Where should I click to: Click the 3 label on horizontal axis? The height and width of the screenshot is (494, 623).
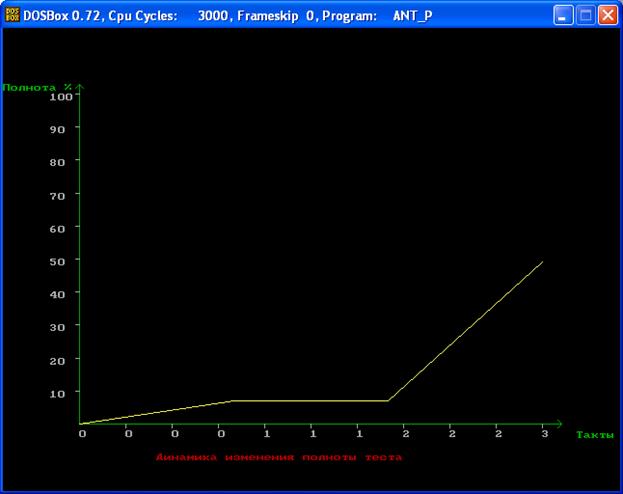(543, 434)
